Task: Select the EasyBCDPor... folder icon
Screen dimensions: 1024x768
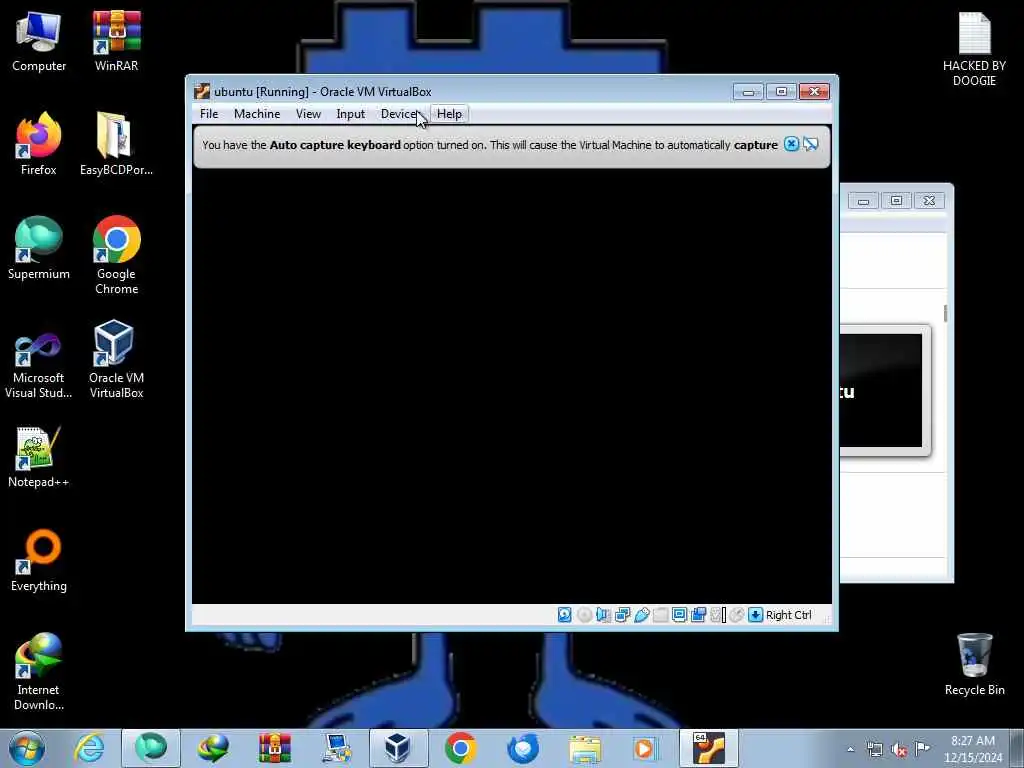Action: (x=116, y=144)
